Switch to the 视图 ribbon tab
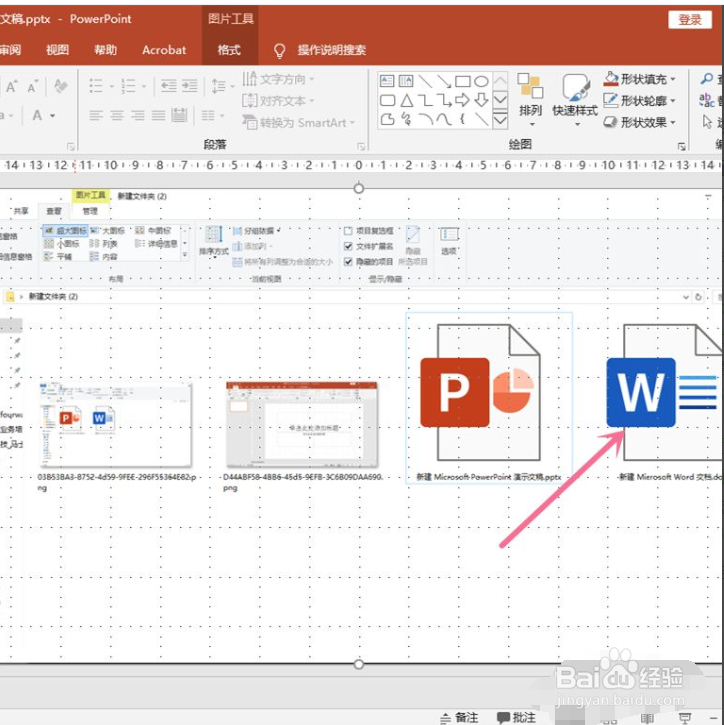The height and width of the screenshot is (725, 724). point(57,50)
